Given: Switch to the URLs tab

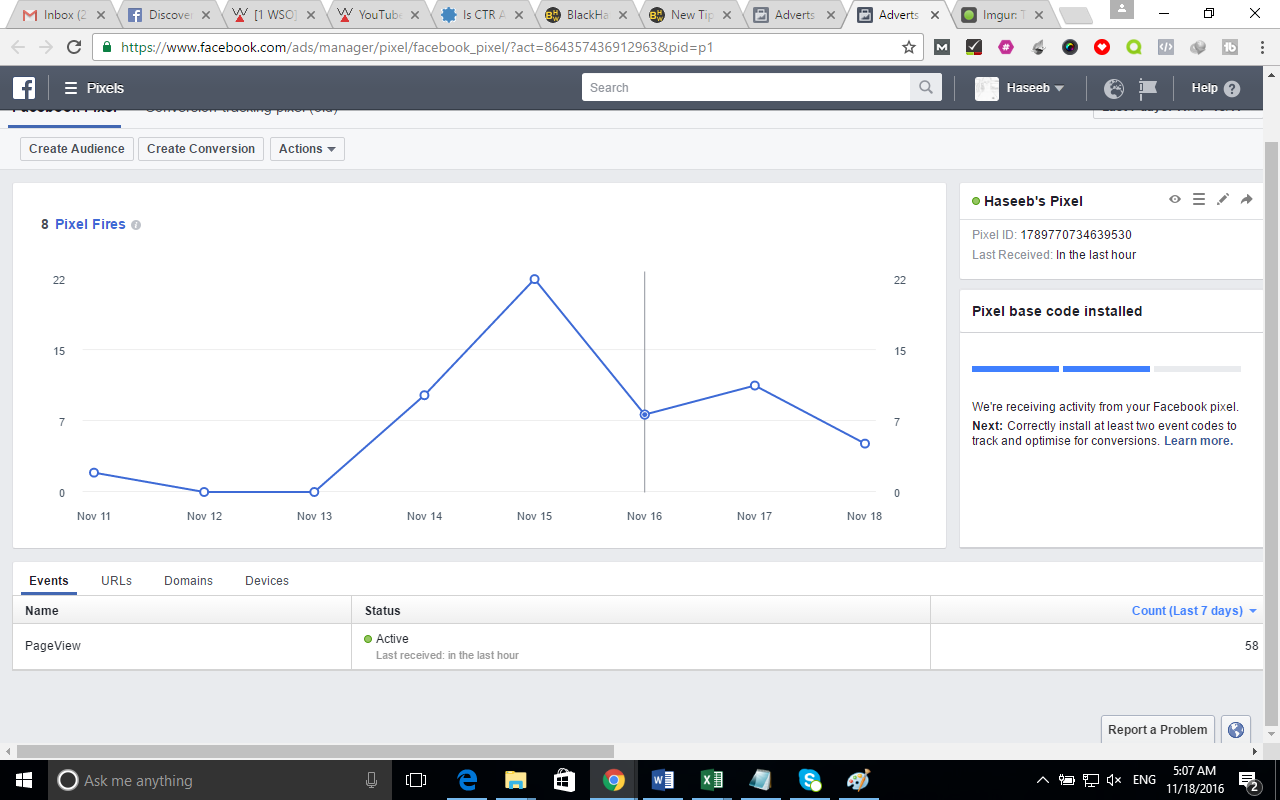Looking at the screenshot, I should 116,581.
